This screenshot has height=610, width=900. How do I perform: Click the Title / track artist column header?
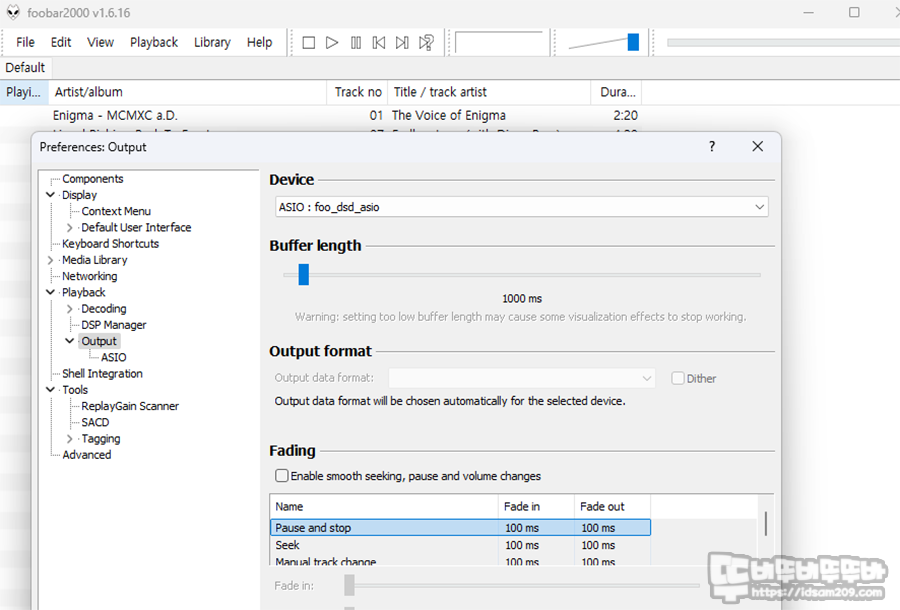(x=489, y=92)
